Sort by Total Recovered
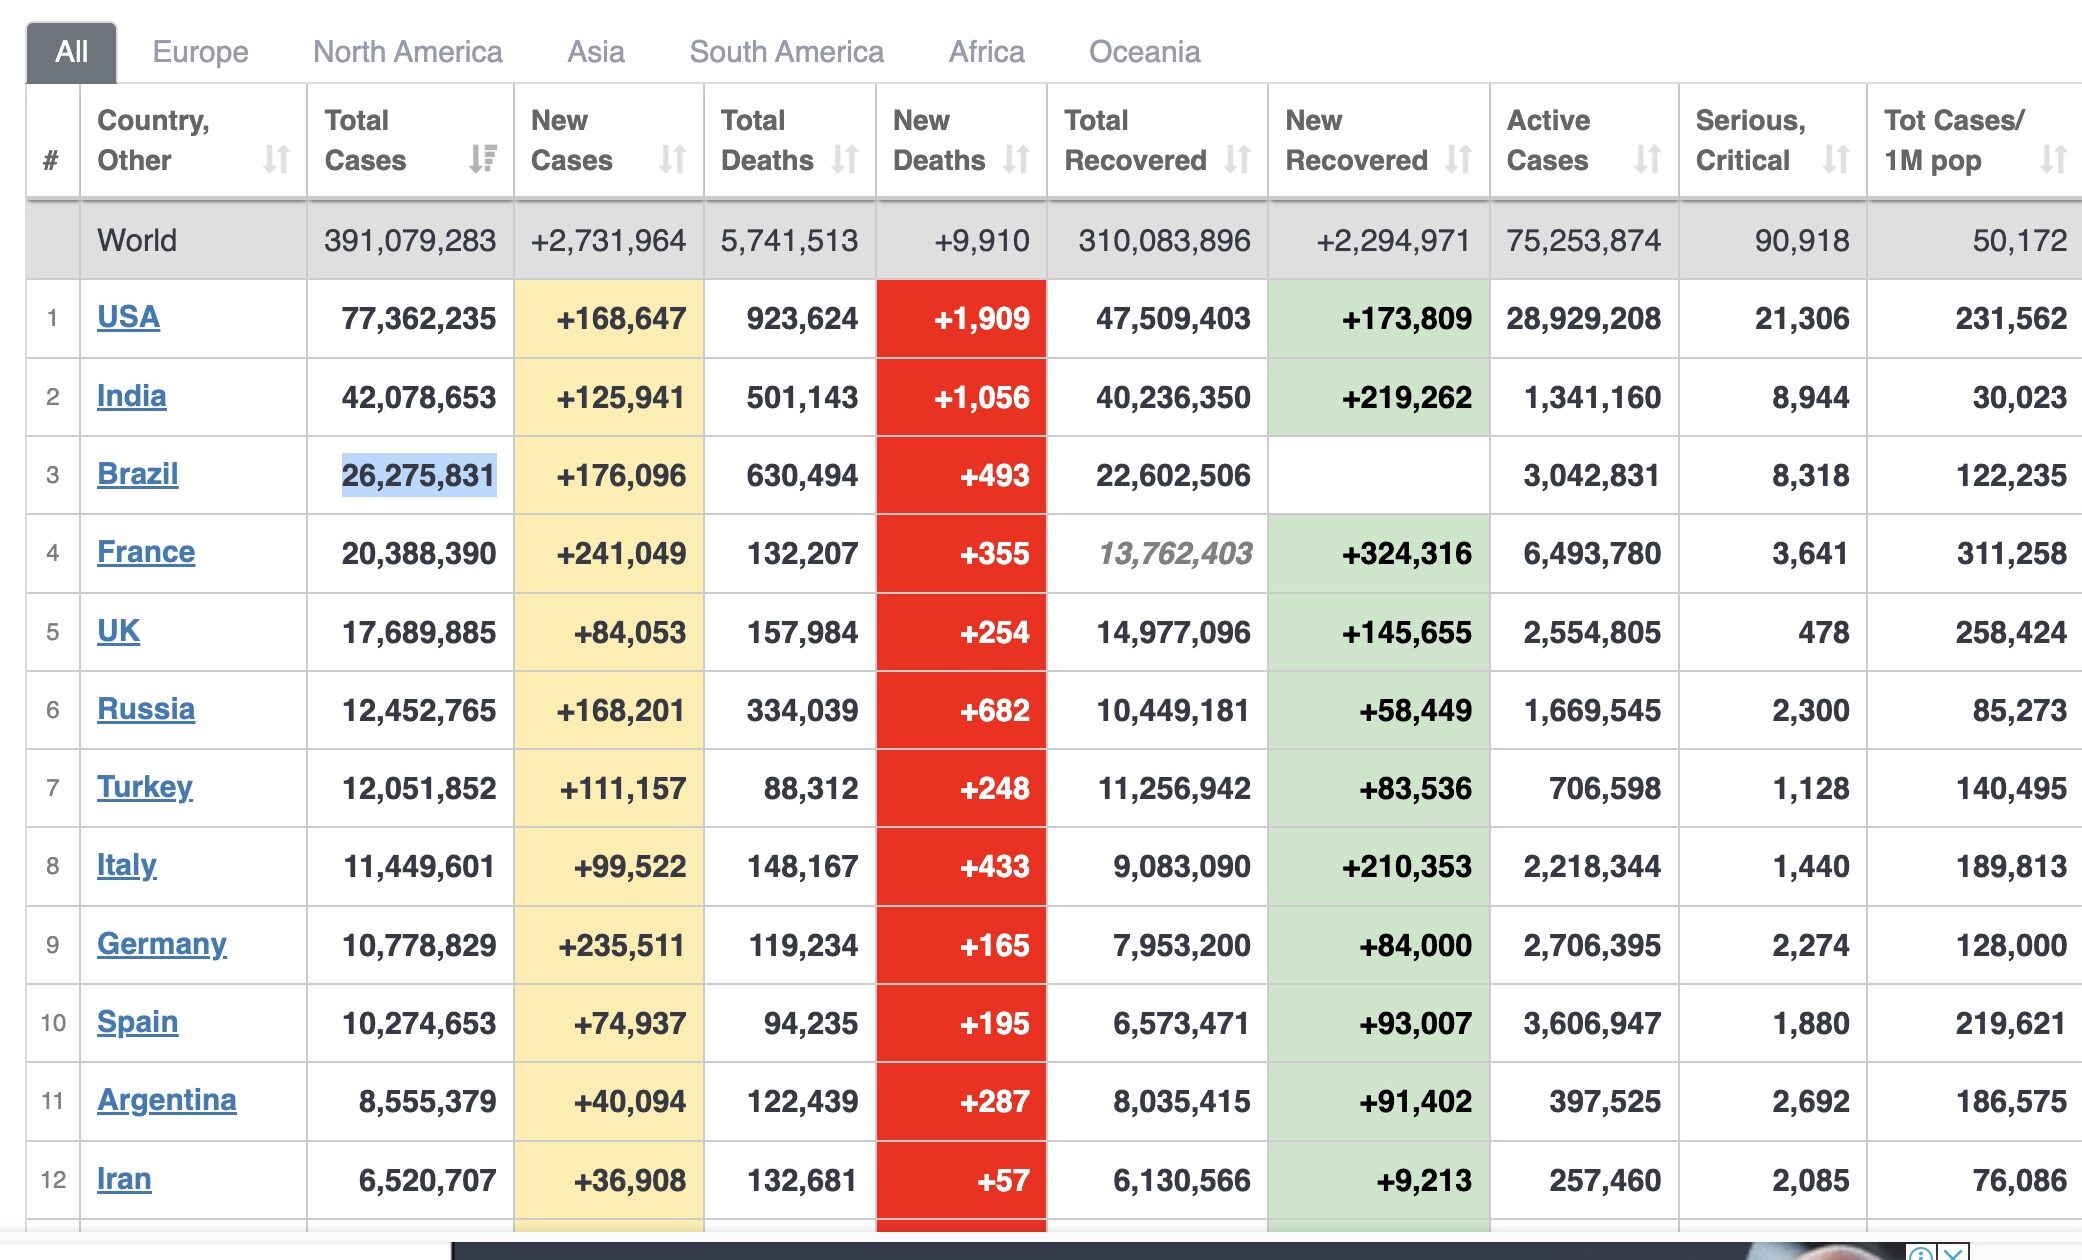 (1236, 158)
